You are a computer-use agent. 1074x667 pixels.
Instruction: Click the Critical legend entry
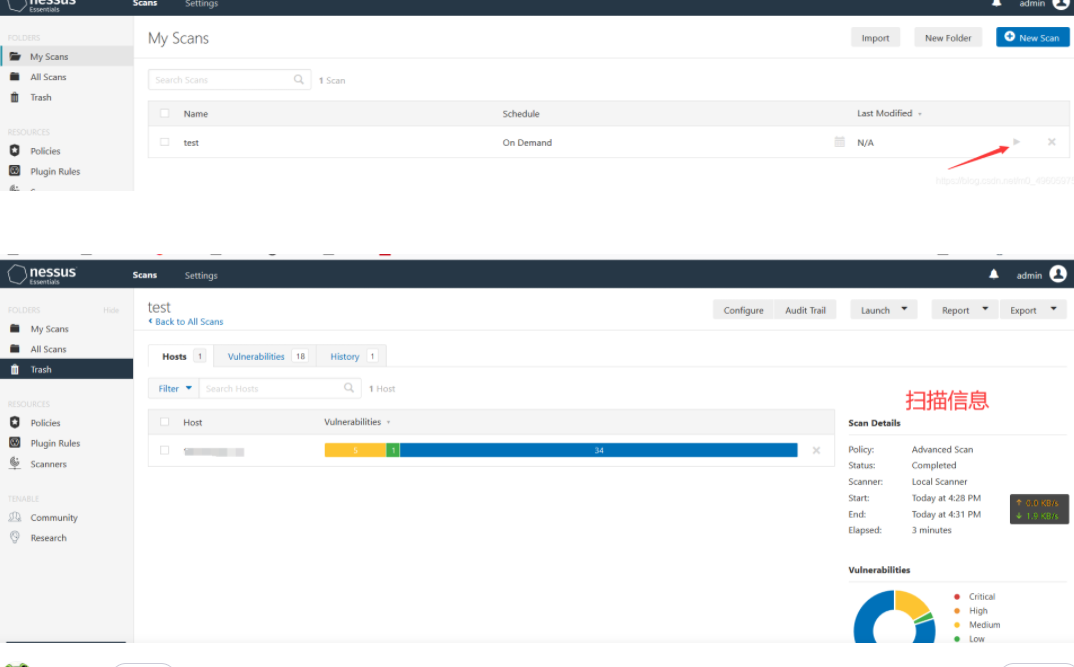pyautogui.click(x=974, y=596)
